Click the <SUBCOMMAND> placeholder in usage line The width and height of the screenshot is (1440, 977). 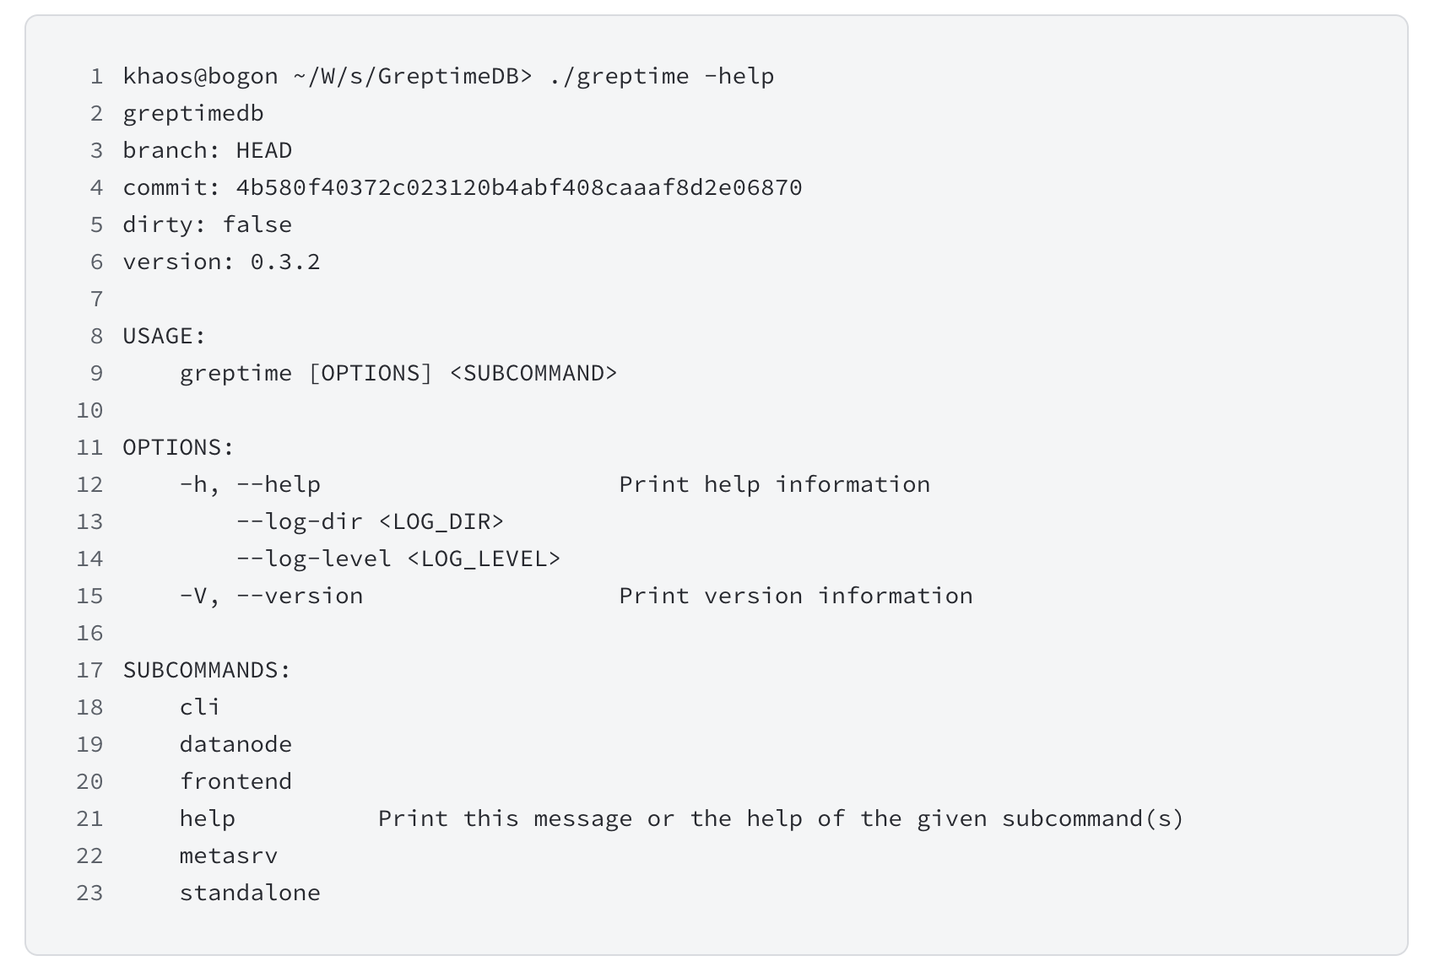[x=533, y=374]
